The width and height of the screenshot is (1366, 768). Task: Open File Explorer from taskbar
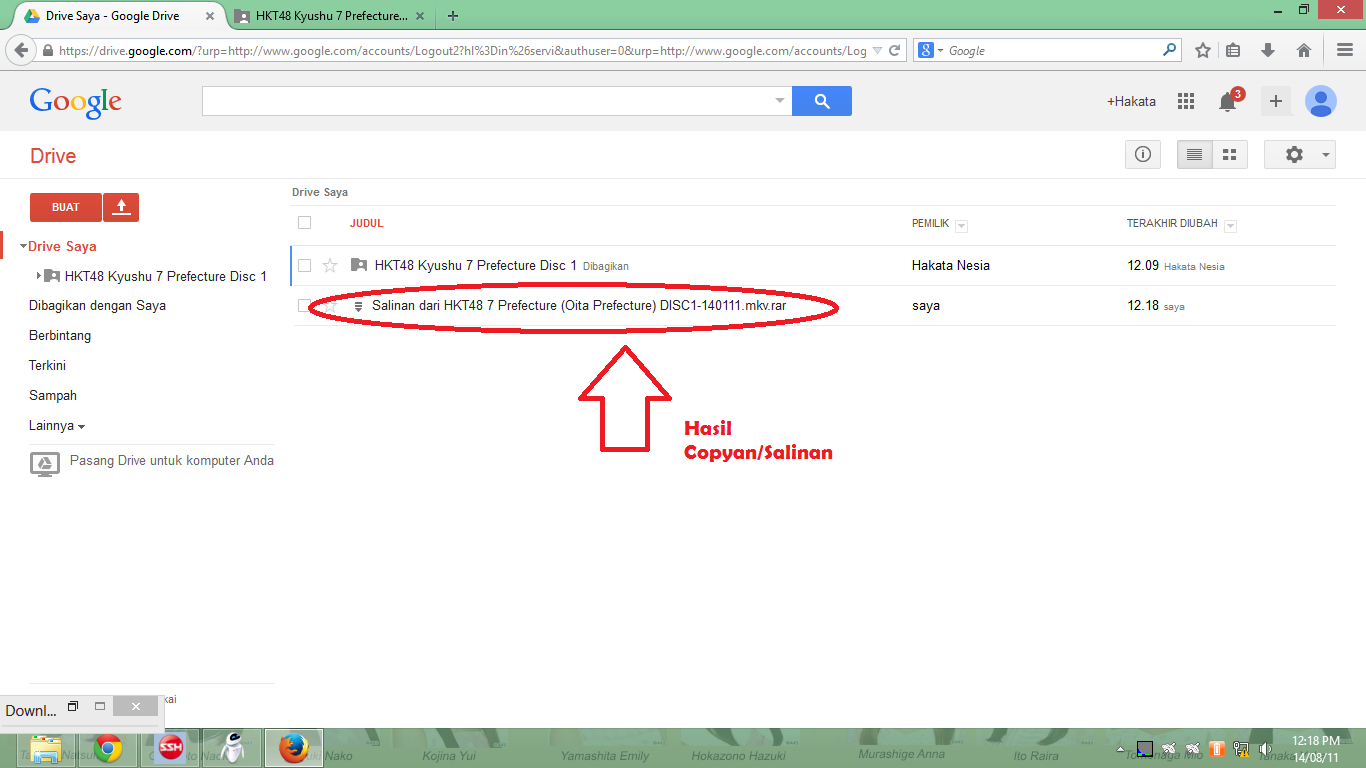46,748
